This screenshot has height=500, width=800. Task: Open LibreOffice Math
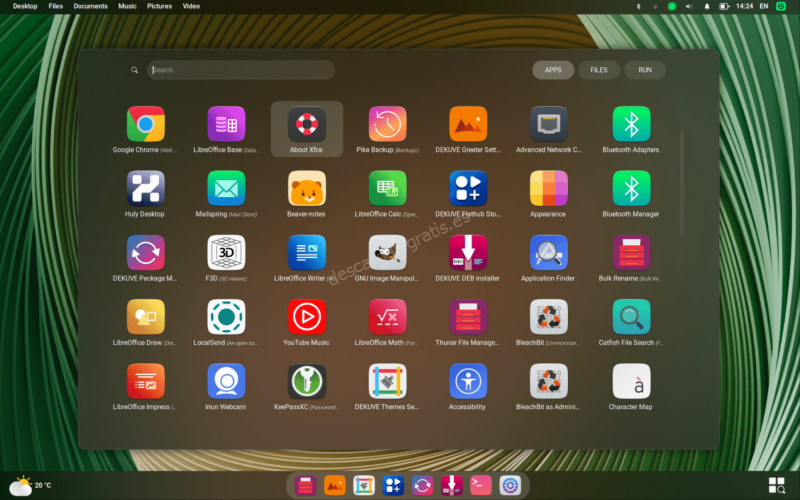(387, 317)
